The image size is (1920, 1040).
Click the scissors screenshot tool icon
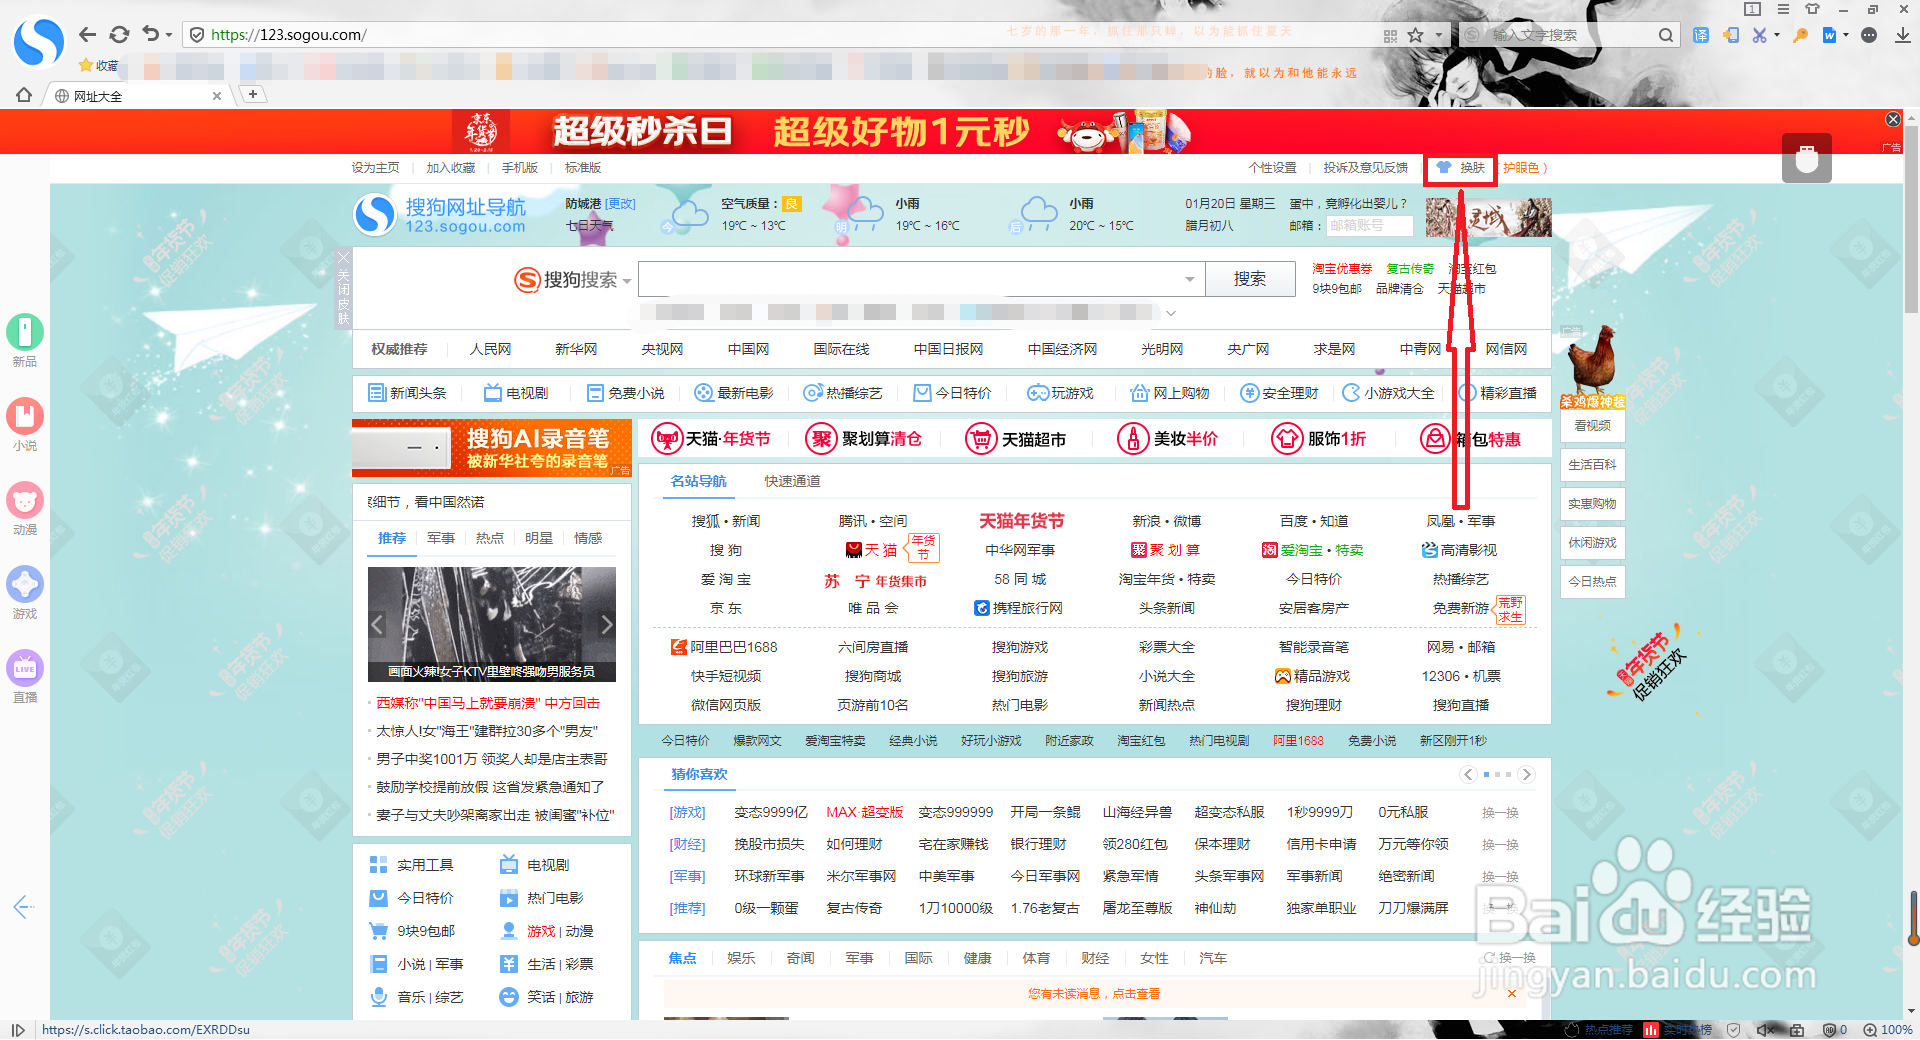coord(1760,35)
